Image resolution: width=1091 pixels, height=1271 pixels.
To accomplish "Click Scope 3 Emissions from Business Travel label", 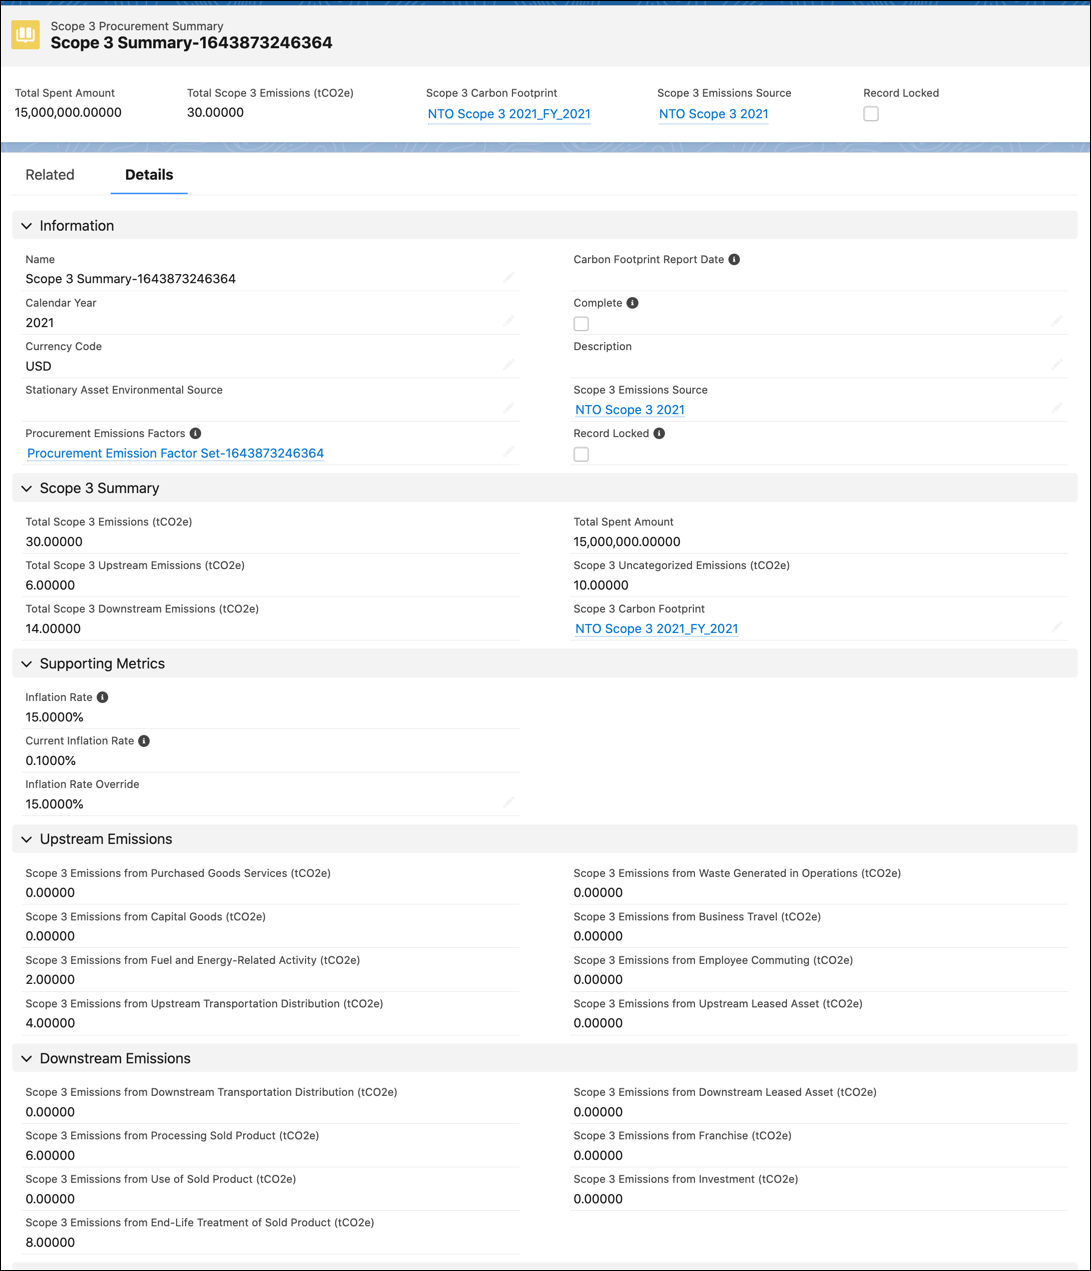I will click(x=697, y=917).
